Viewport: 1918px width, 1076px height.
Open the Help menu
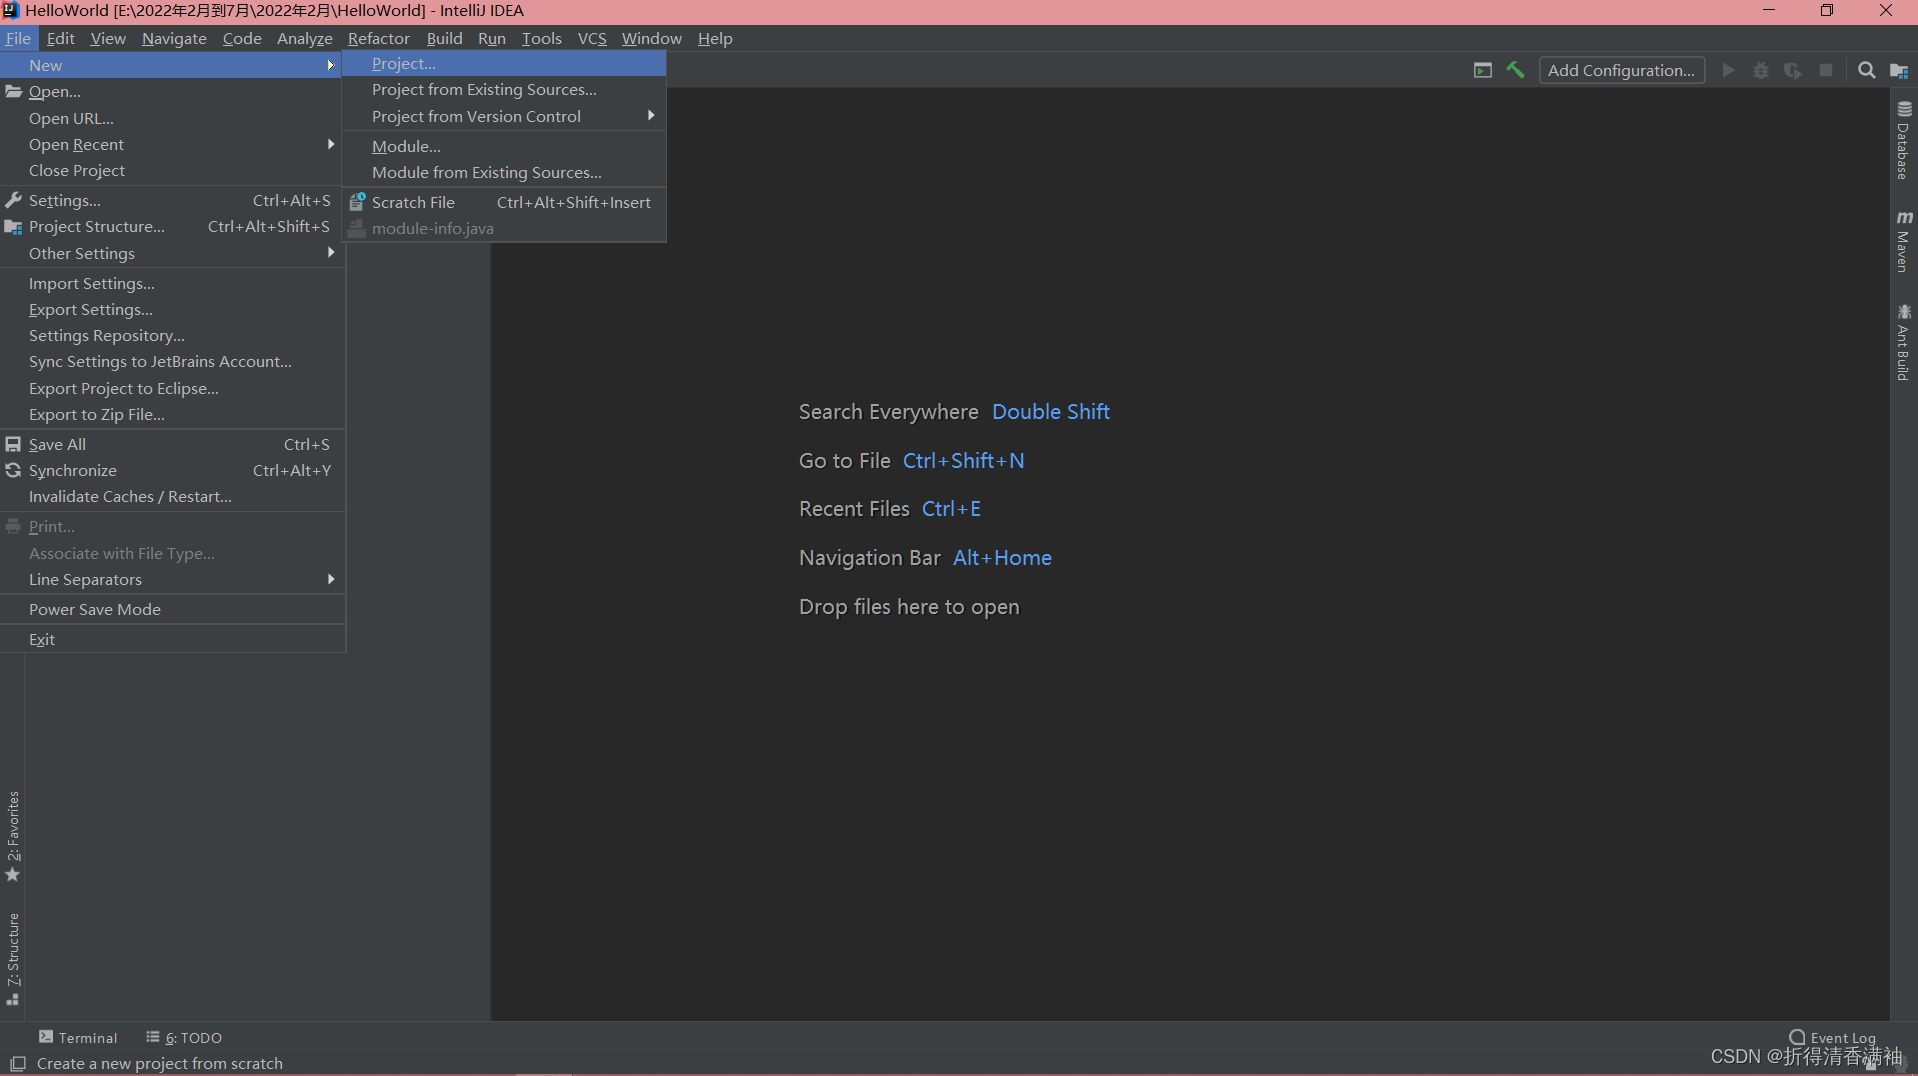click(715, 38)
